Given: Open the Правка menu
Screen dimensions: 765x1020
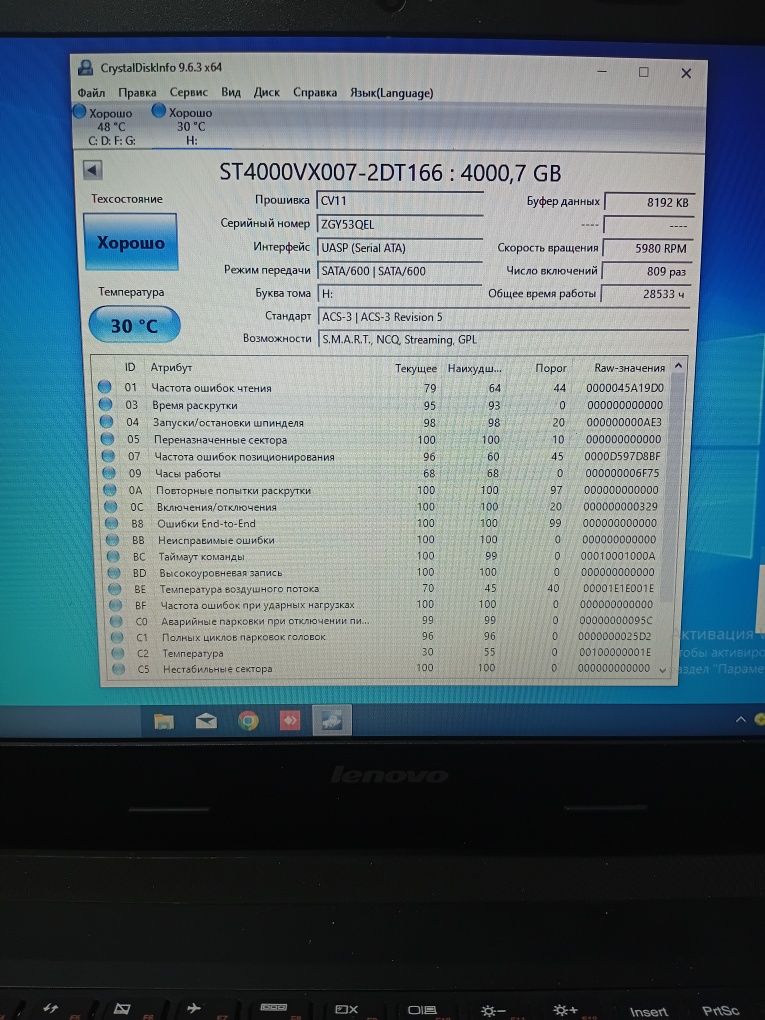Looking at the screenshot, I should click(x=137, y=92).
